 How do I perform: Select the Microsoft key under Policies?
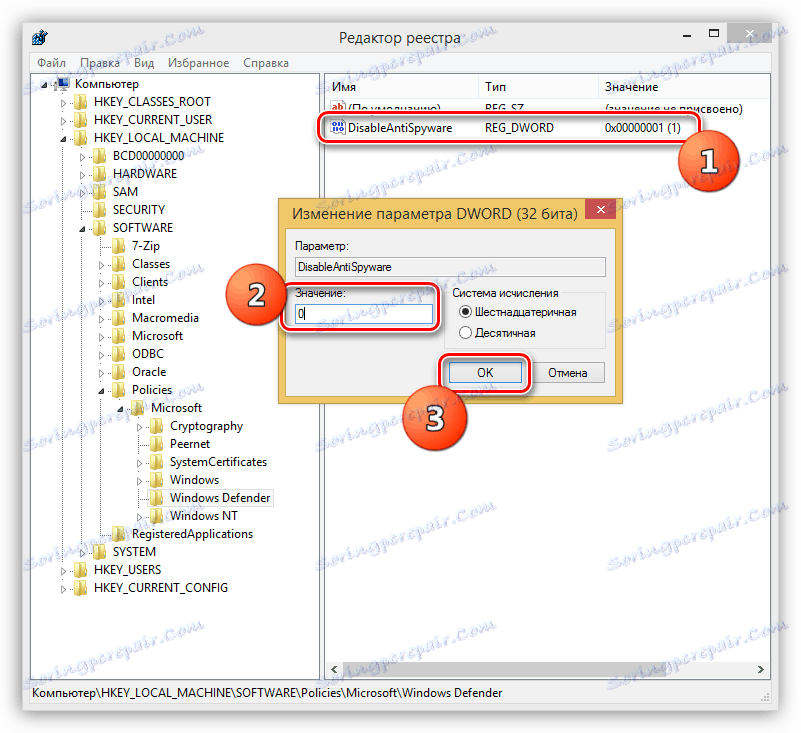pos(176,408)
